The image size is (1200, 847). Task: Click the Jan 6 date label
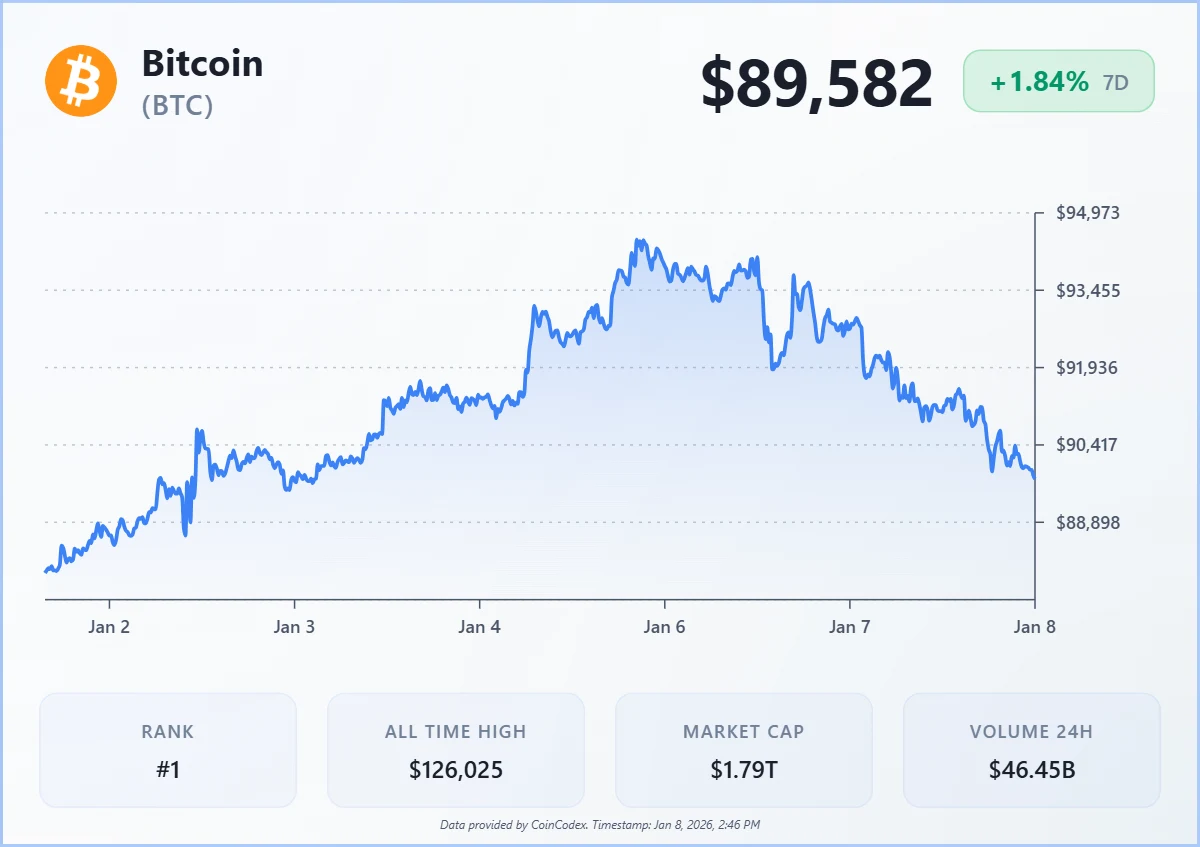tap(664, 627)
